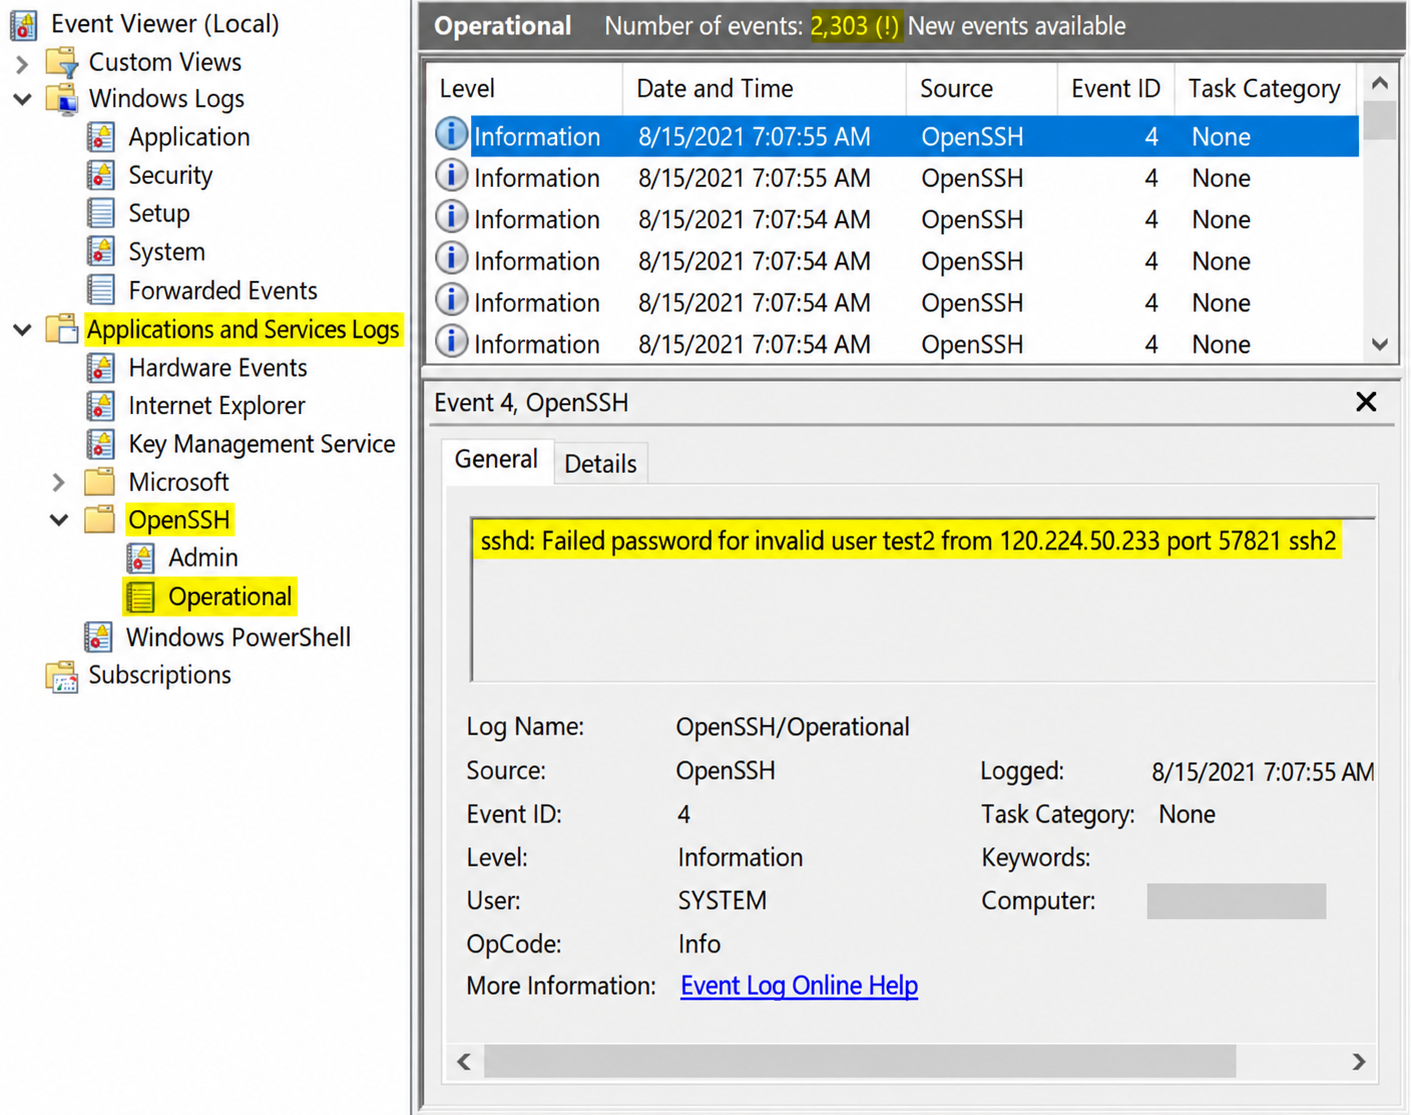
Task: Click the '2,303 (!)' event count text
Action: 855,26
